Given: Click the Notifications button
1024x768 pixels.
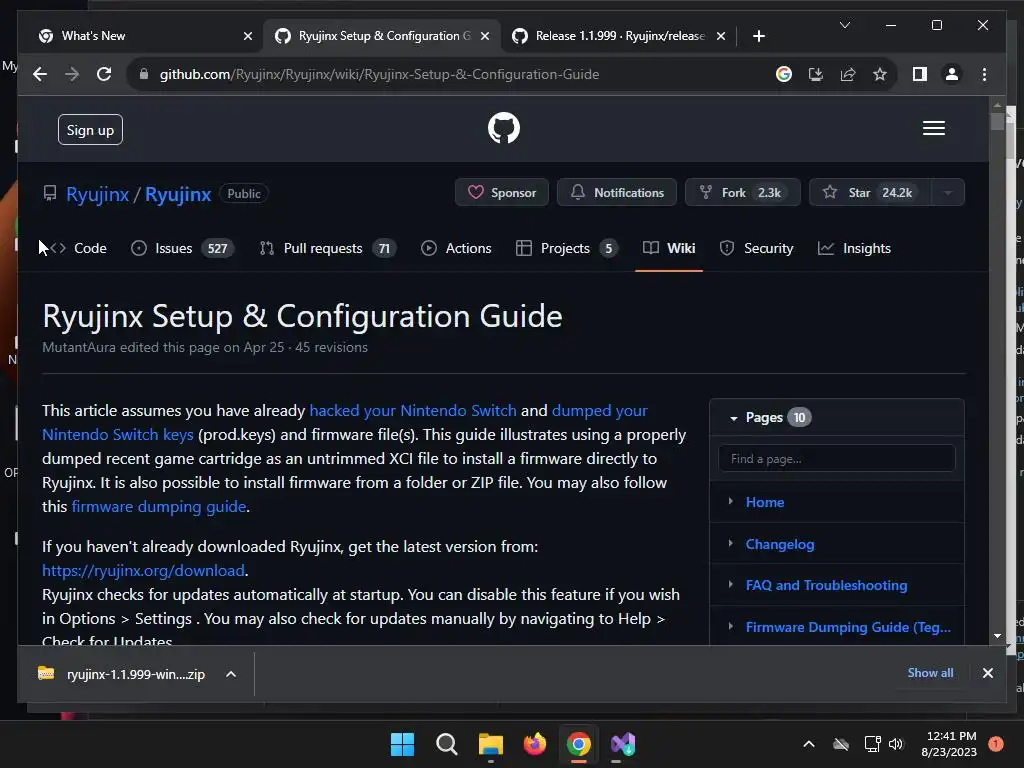Looking at the screenshot, I should pos(616,193).
